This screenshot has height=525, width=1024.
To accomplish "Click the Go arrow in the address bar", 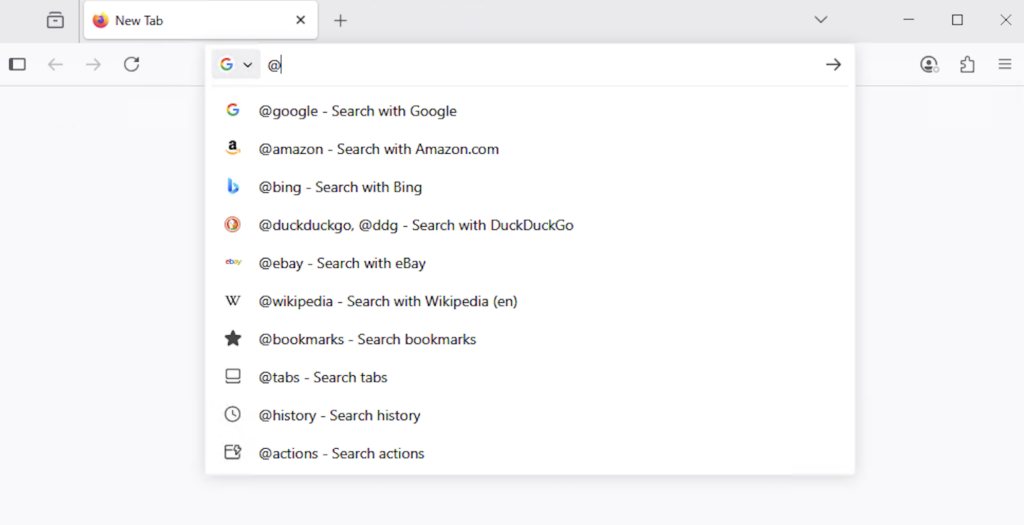I will point(833,64).
